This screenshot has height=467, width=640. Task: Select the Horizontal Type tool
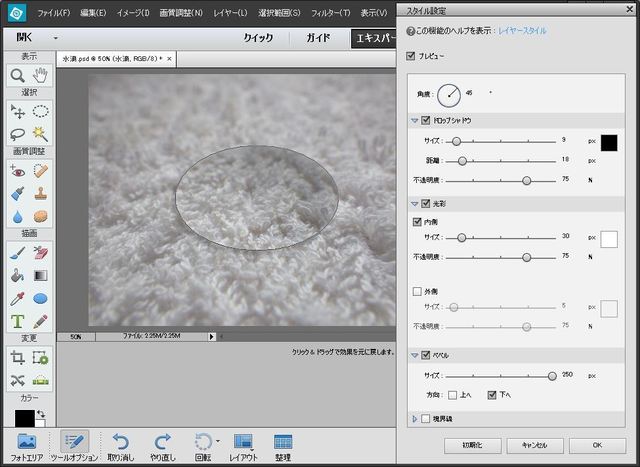coord(18,321)
